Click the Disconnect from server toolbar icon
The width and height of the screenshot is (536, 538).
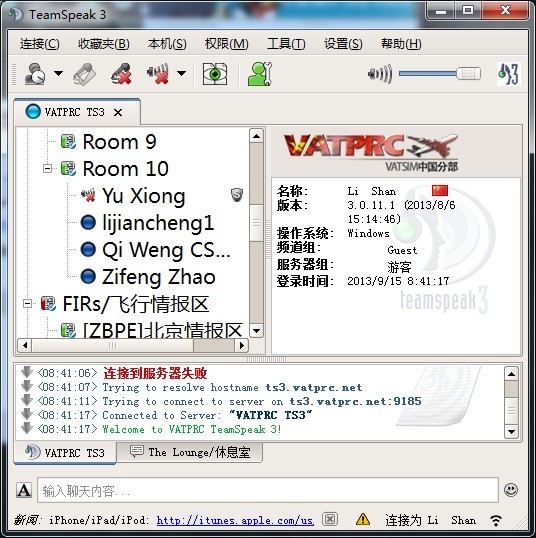(x=85, y=73)
